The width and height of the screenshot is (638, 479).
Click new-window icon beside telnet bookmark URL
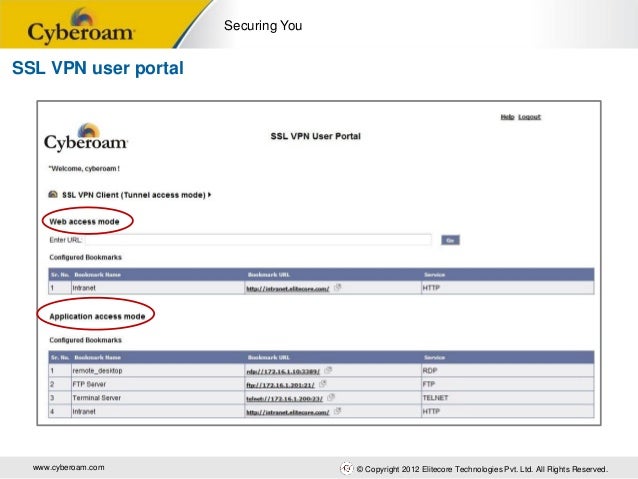click(x=331, y=397)
